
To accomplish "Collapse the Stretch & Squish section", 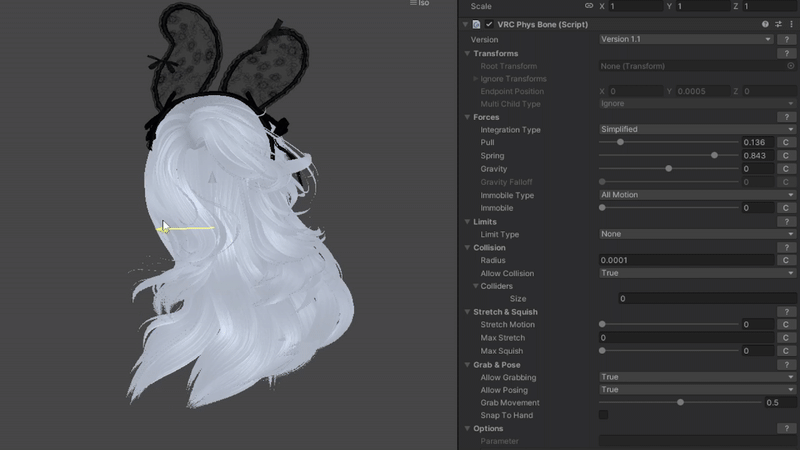I will point(467,312).
